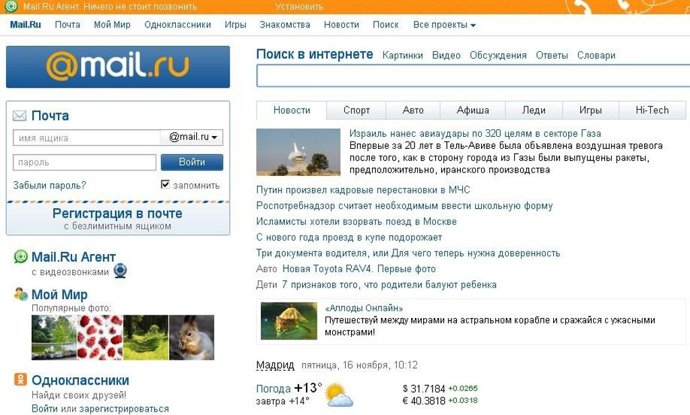Switch to the Афиша tab
Image resolution: width=690 pixels, height=415 pixels.
coord(473,110)
